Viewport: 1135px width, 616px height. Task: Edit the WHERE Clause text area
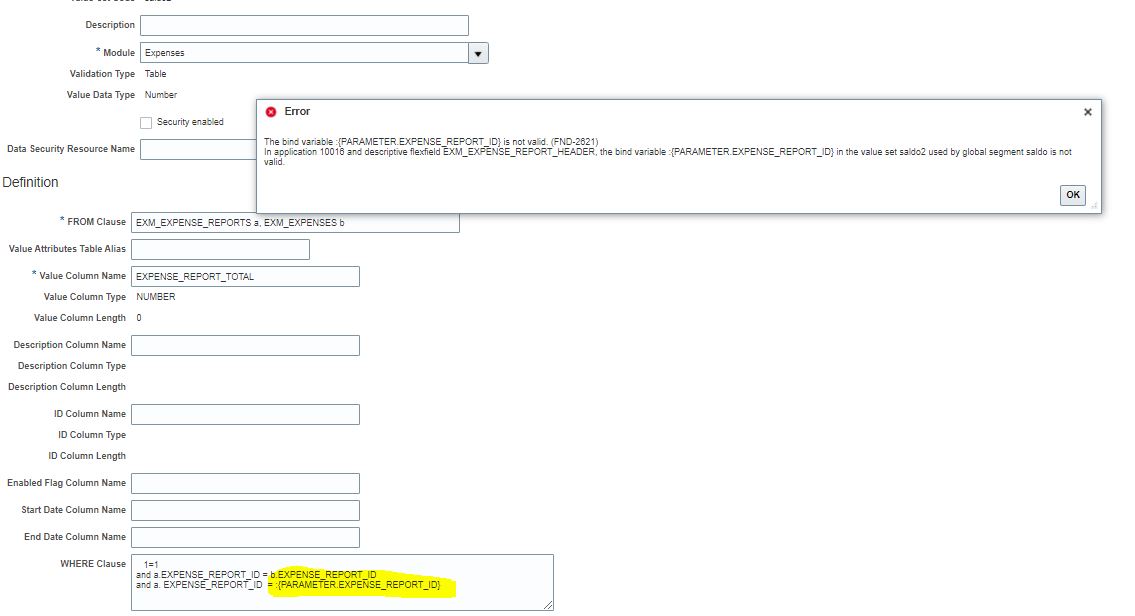click(x=342, y=582)
